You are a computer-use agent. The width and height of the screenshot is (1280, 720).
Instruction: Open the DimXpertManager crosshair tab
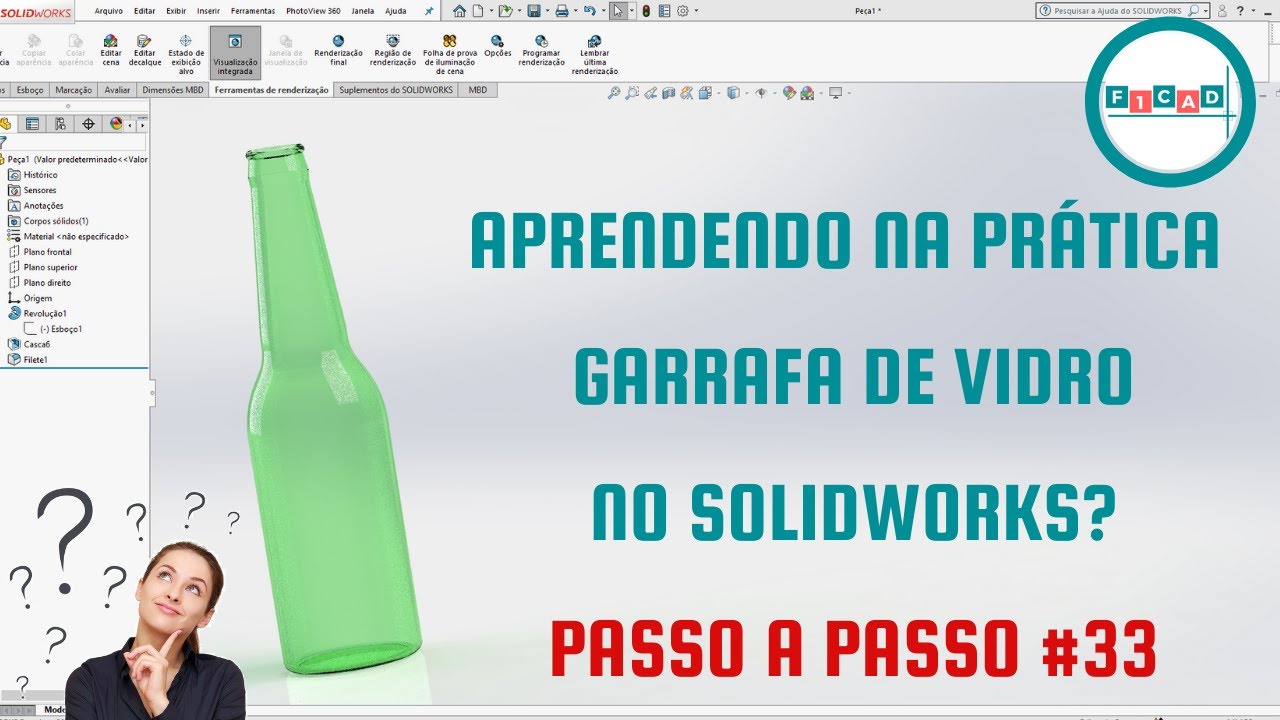coord(88,124)
